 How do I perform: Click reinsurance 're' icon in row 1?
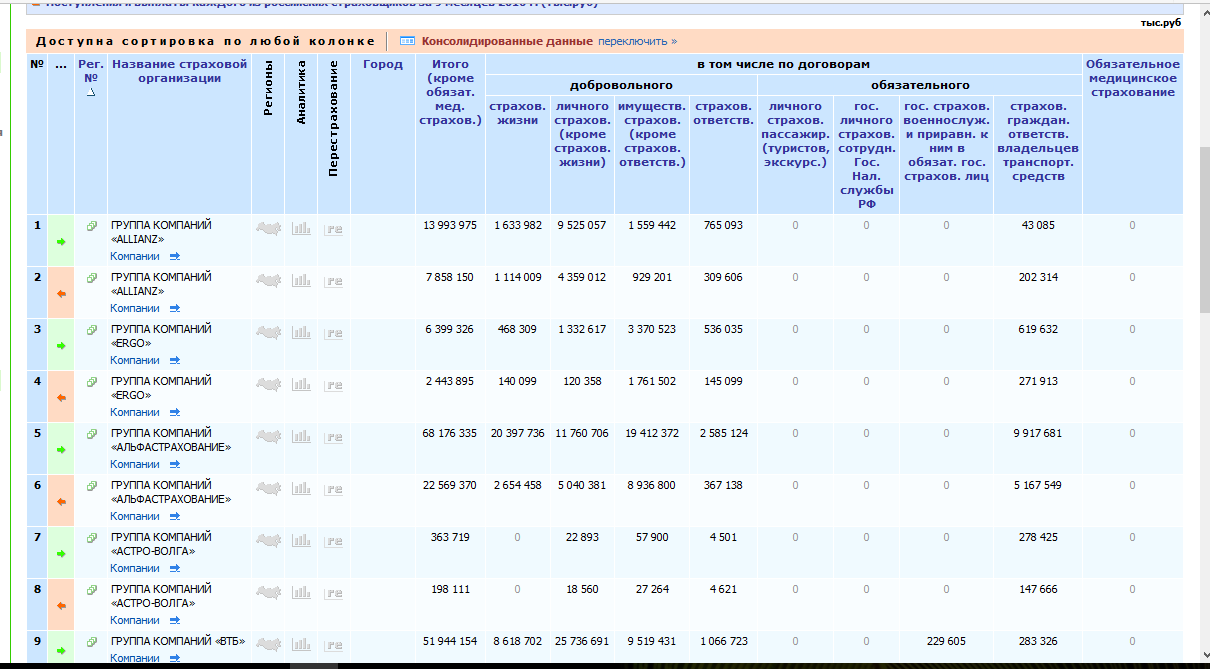coord(334,228)
